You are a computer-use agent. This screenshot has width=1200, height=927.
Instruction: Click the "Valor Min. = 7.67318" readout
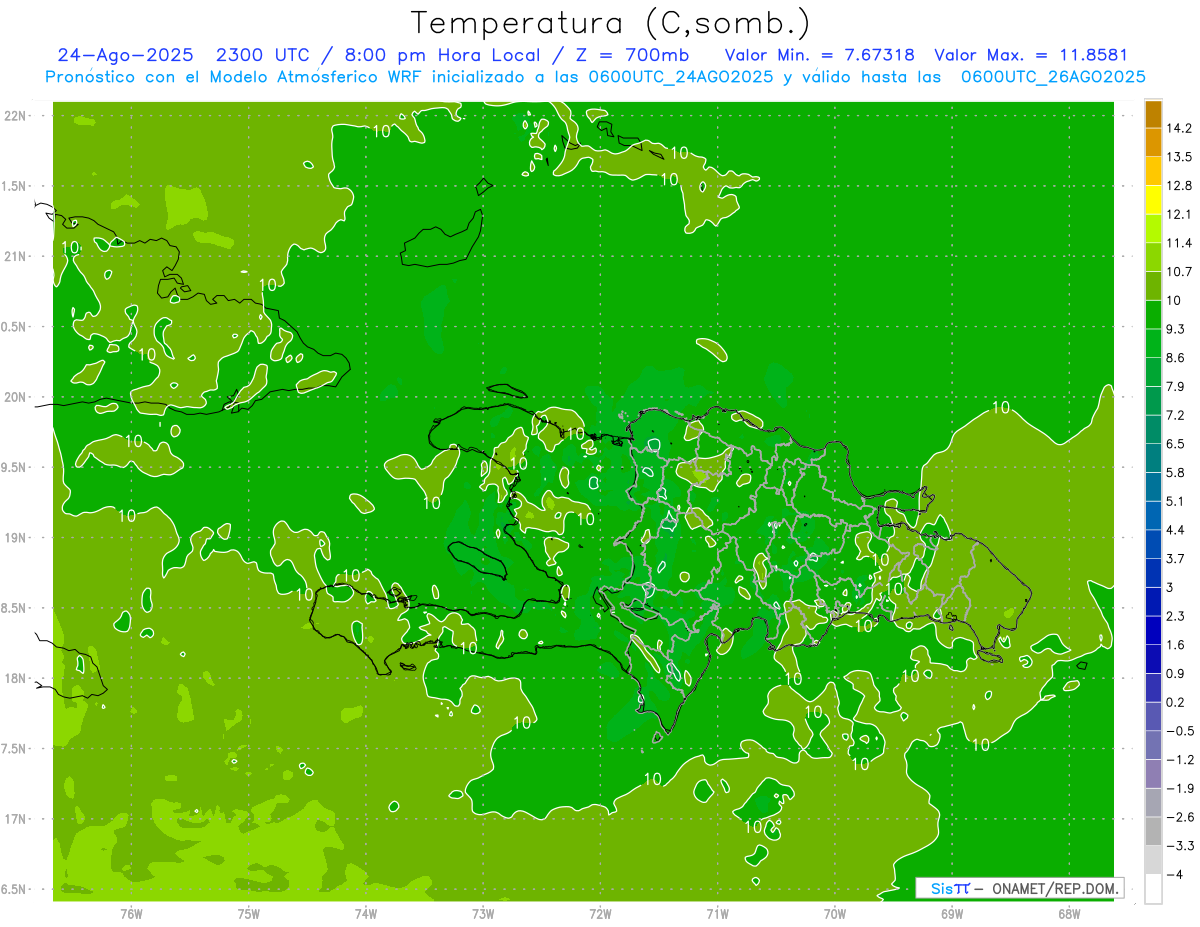click(x=819, y=55)
